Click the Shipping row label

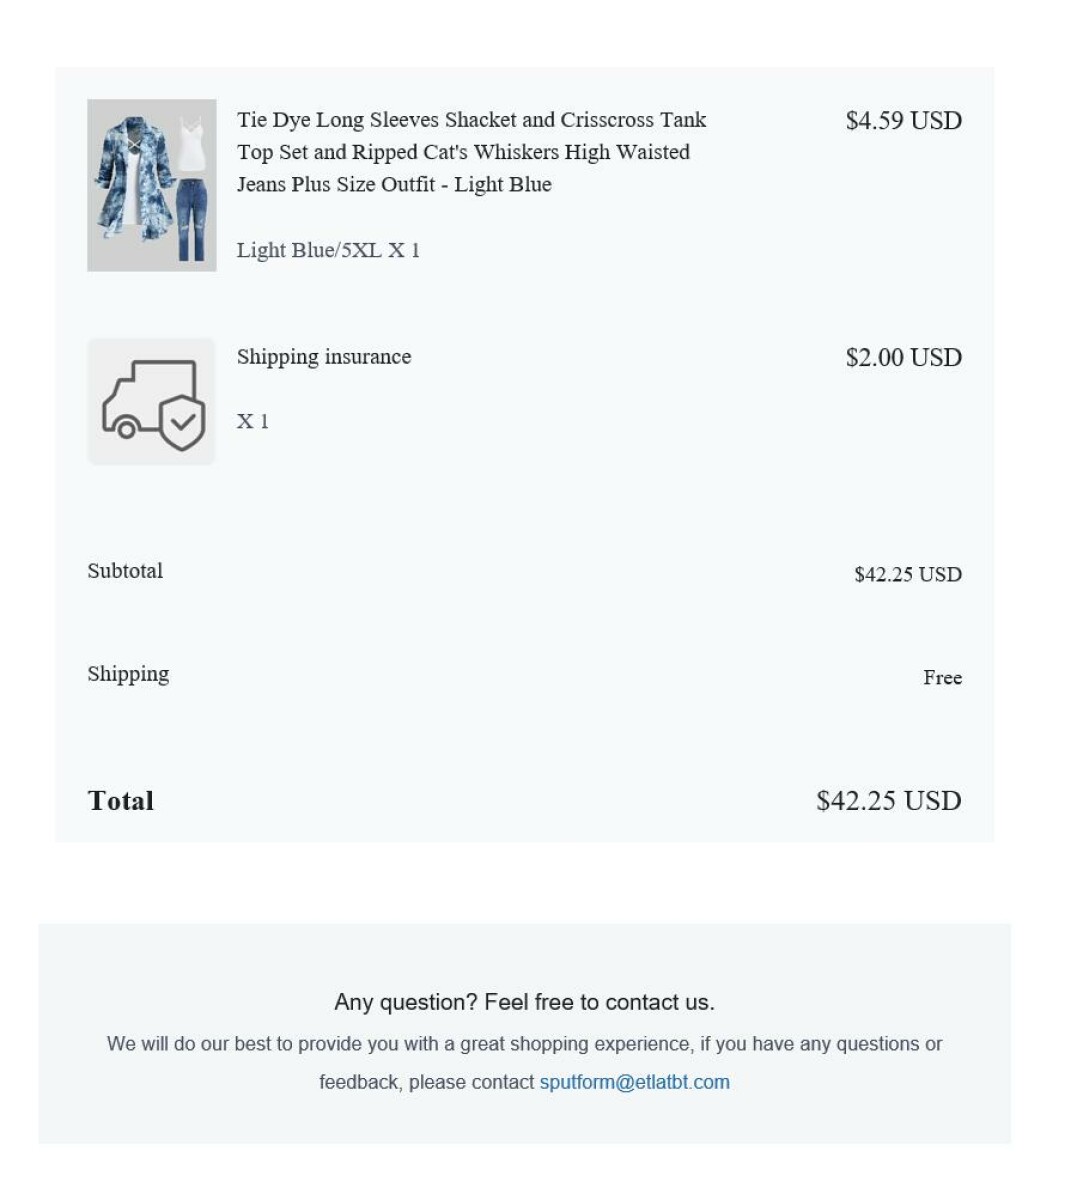click(x=128, y=674)
